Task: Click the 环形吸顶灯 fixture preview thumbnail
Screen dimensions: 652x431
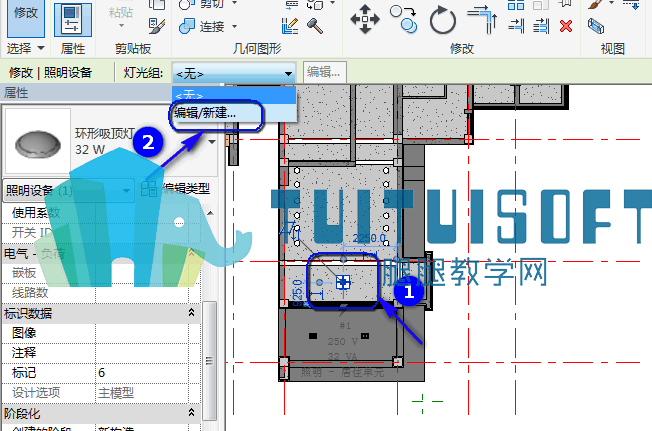Action: [37, 141]
